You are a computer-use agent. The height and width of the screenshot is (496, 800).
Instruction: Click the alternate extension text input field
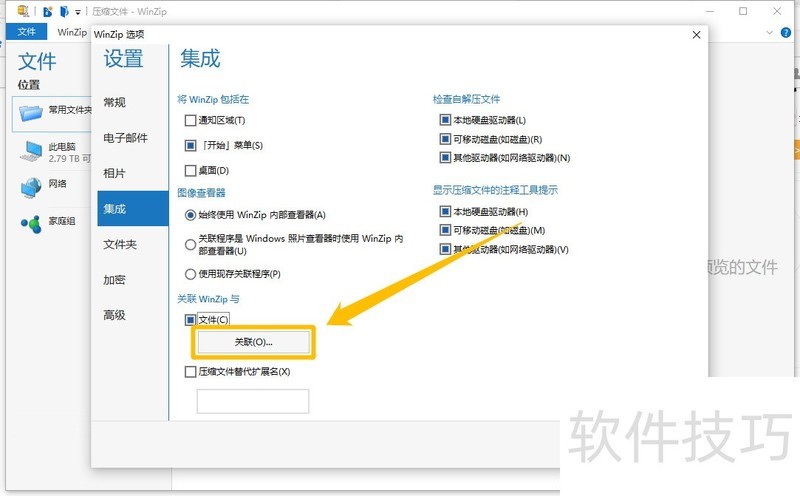pos(253,401)
